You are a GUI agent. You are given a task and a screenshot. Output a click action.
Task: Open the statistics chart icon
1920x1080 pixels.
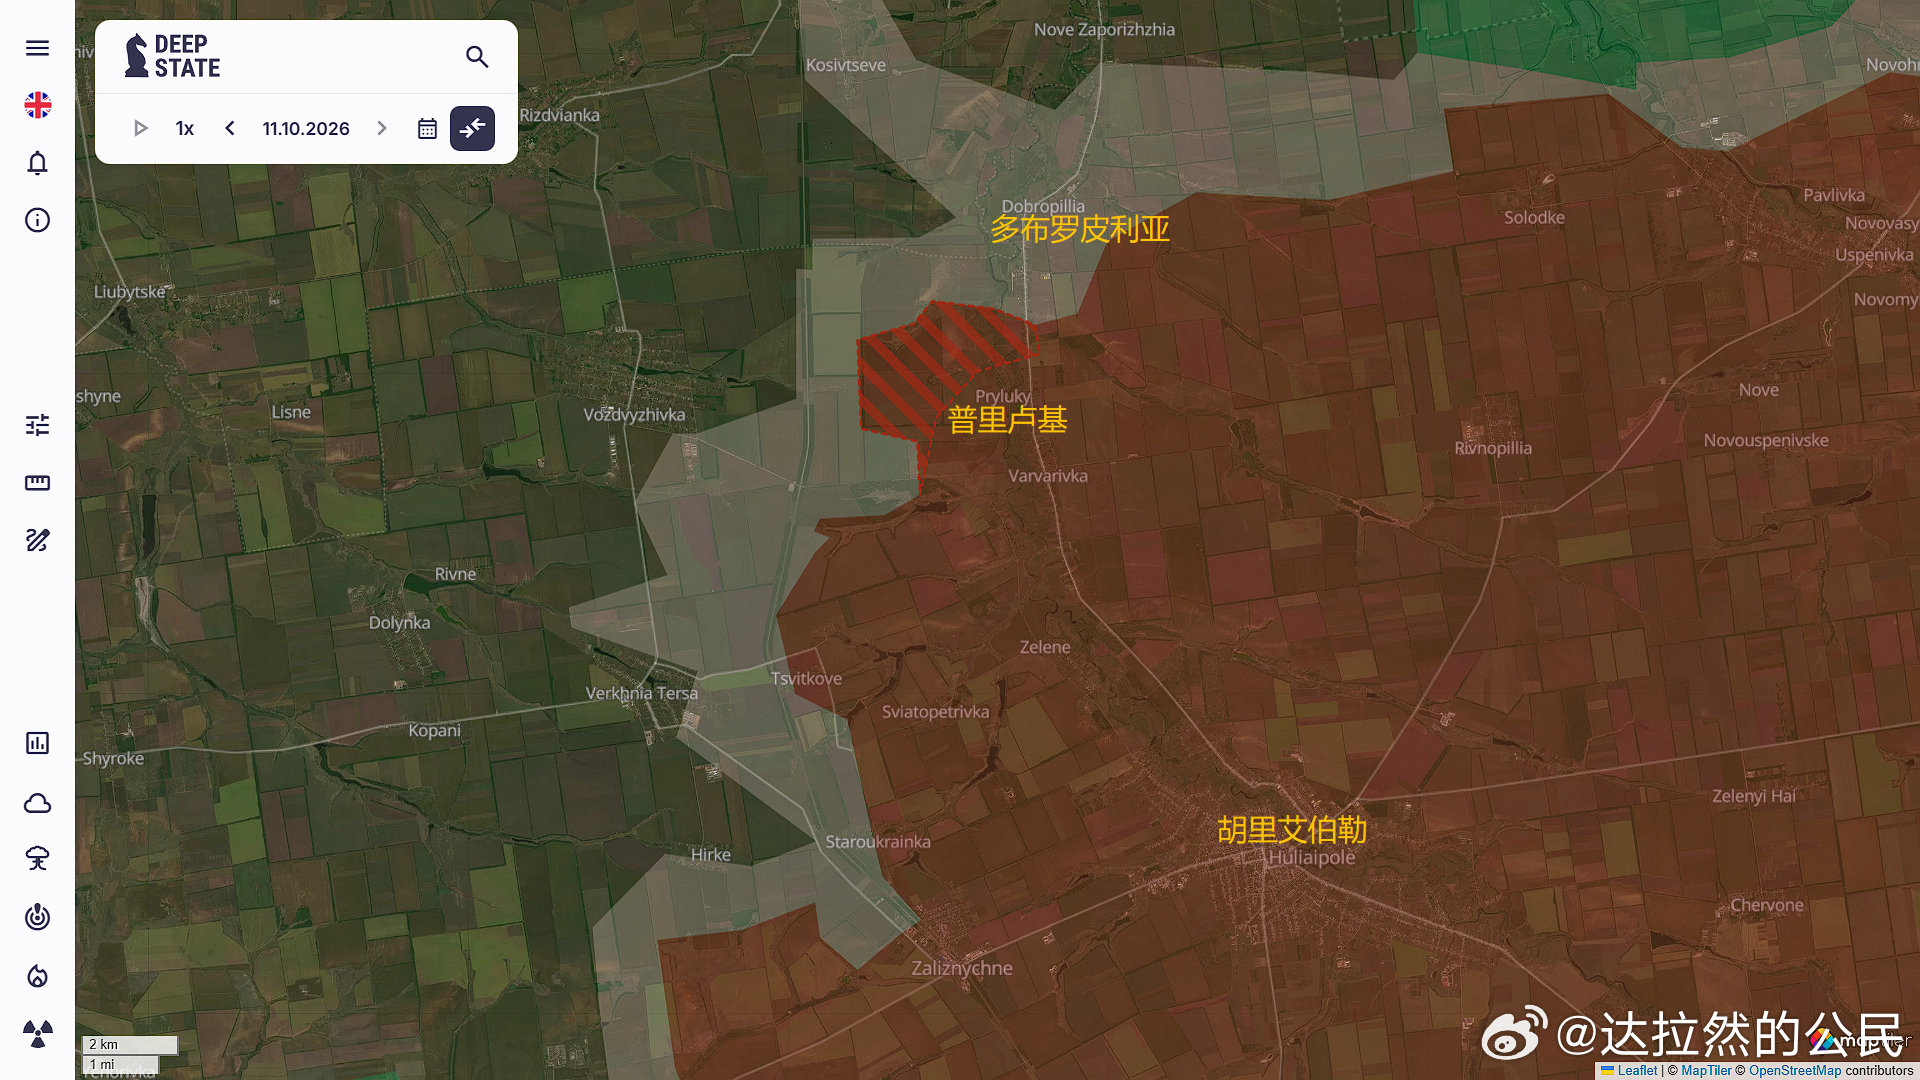tap(37, 743)
